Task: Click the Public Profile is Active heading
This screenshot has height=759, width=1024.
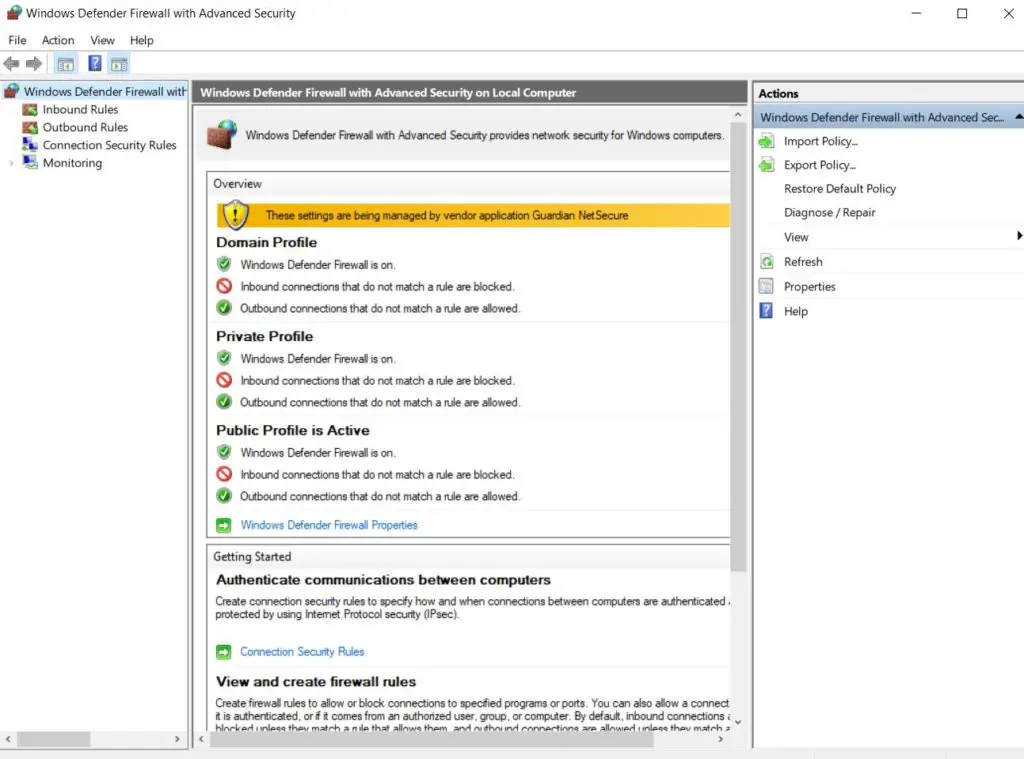Action: pos(293,430)
